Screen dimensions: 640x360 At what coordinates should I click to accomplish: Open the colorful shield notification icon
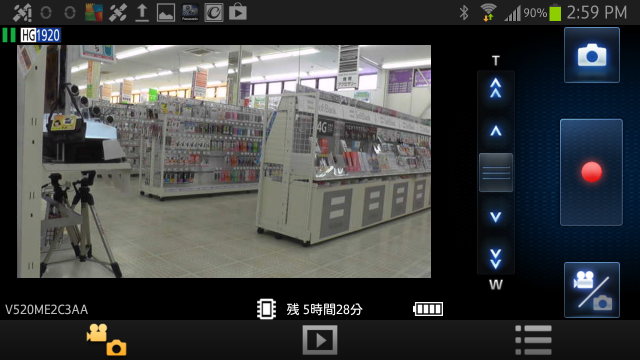[x=93, y=12]
